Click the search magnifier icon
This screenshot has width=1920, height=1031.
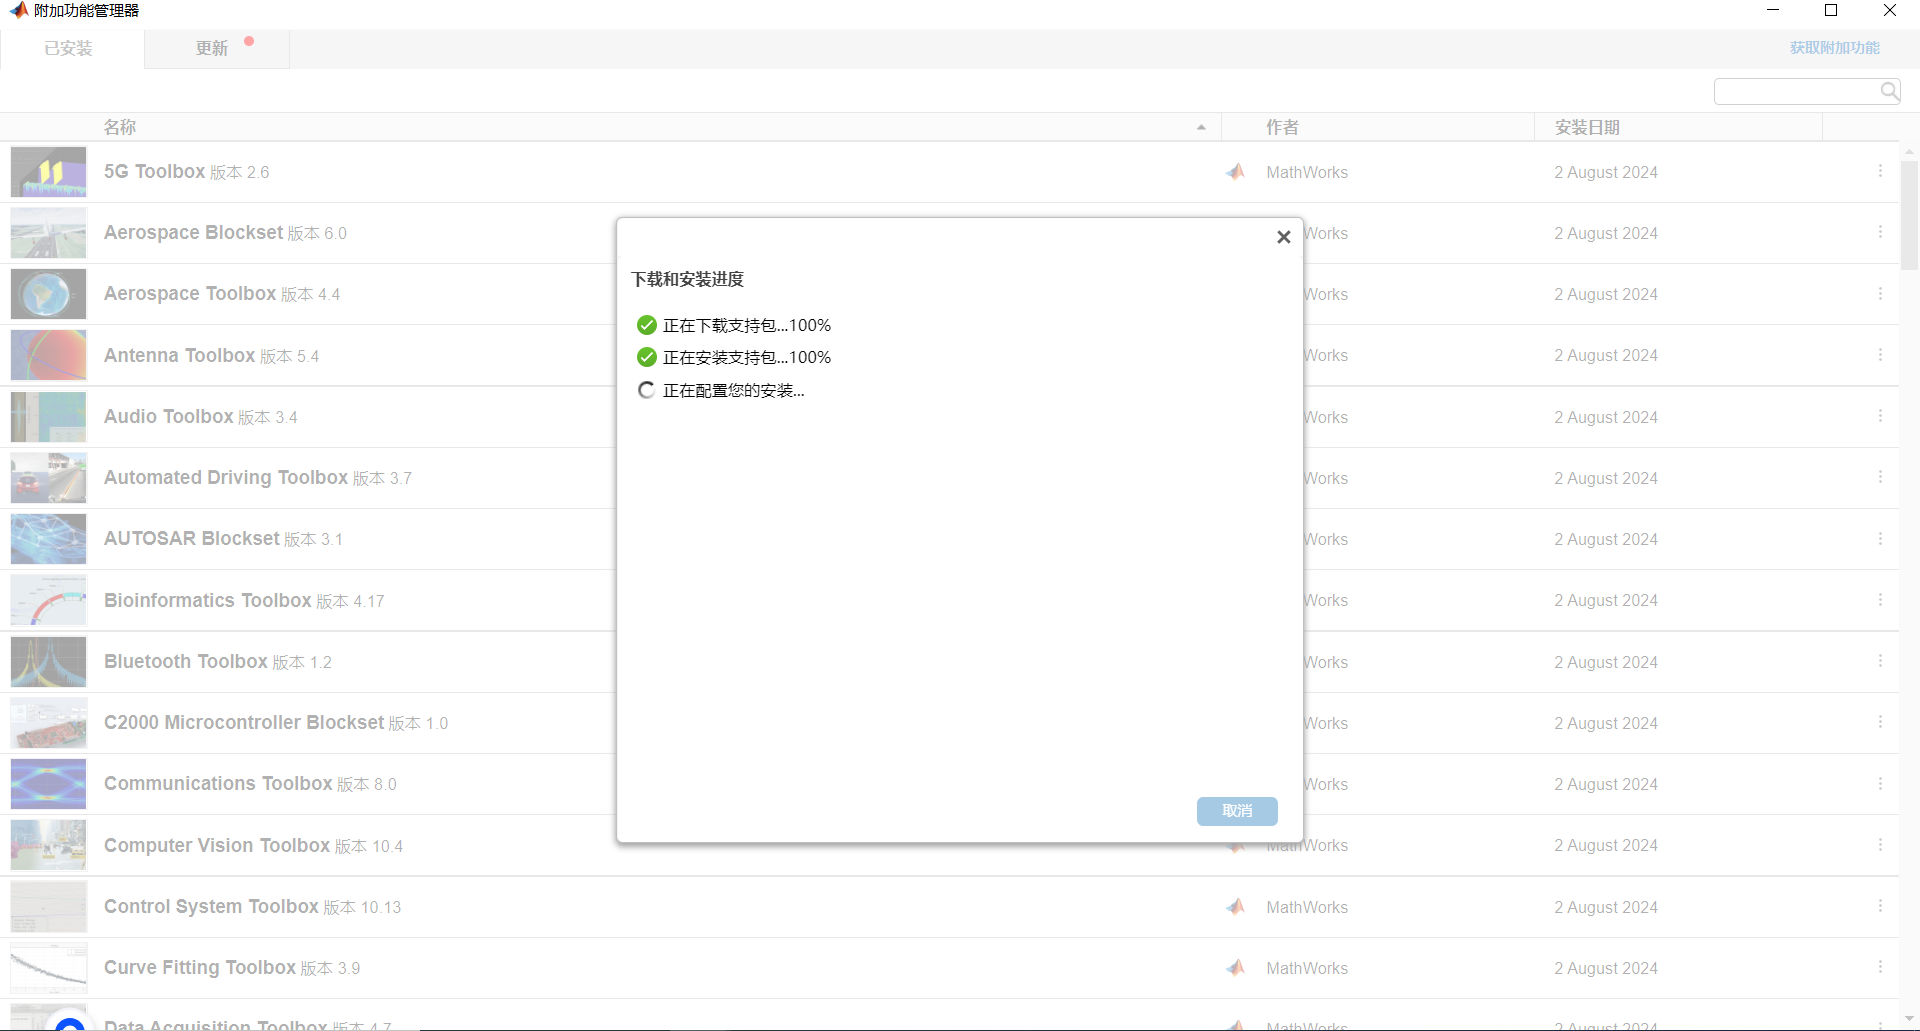[1889, 92]
